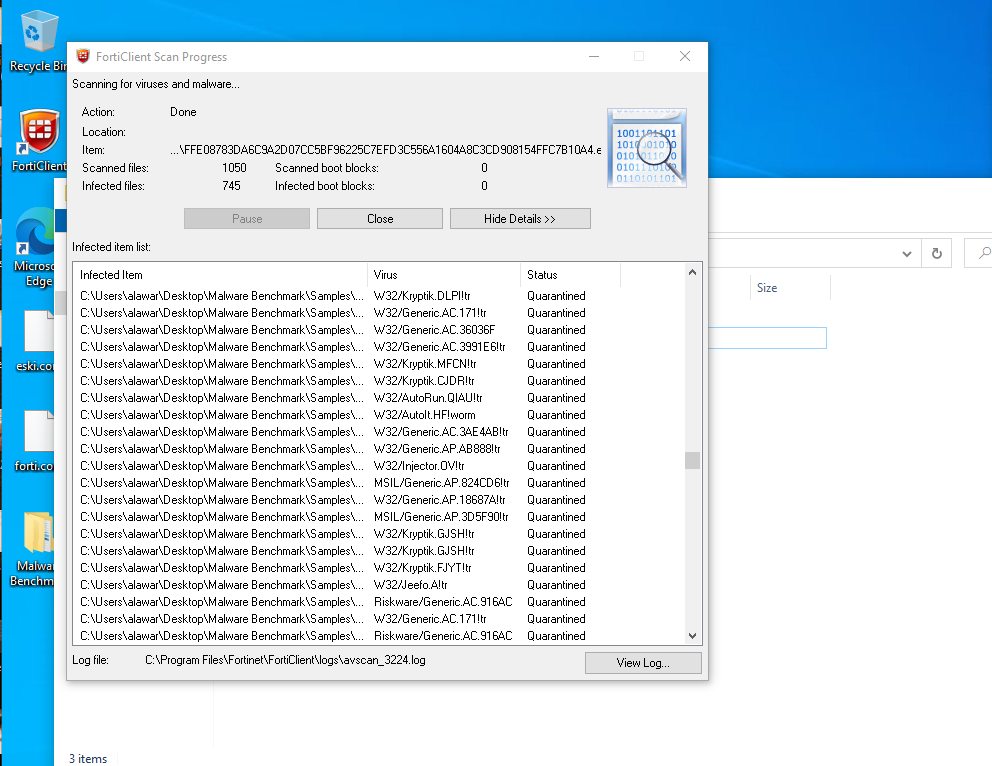Click scrollbar up arrow in infected list
The height and width of the screenshot is (766, 992).
[692, 273]
